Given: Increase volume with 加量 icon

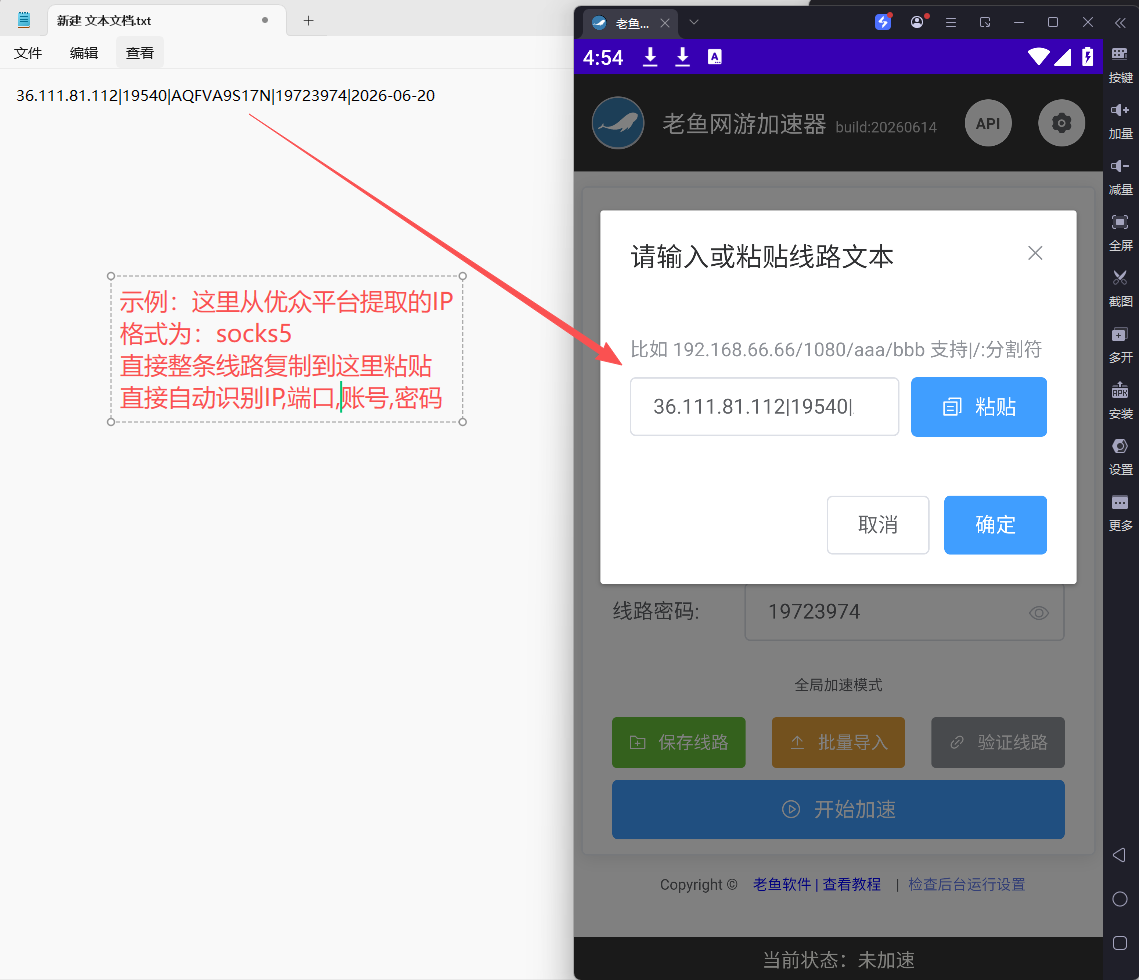Looking at the screenshot, I should point(1120,121).
